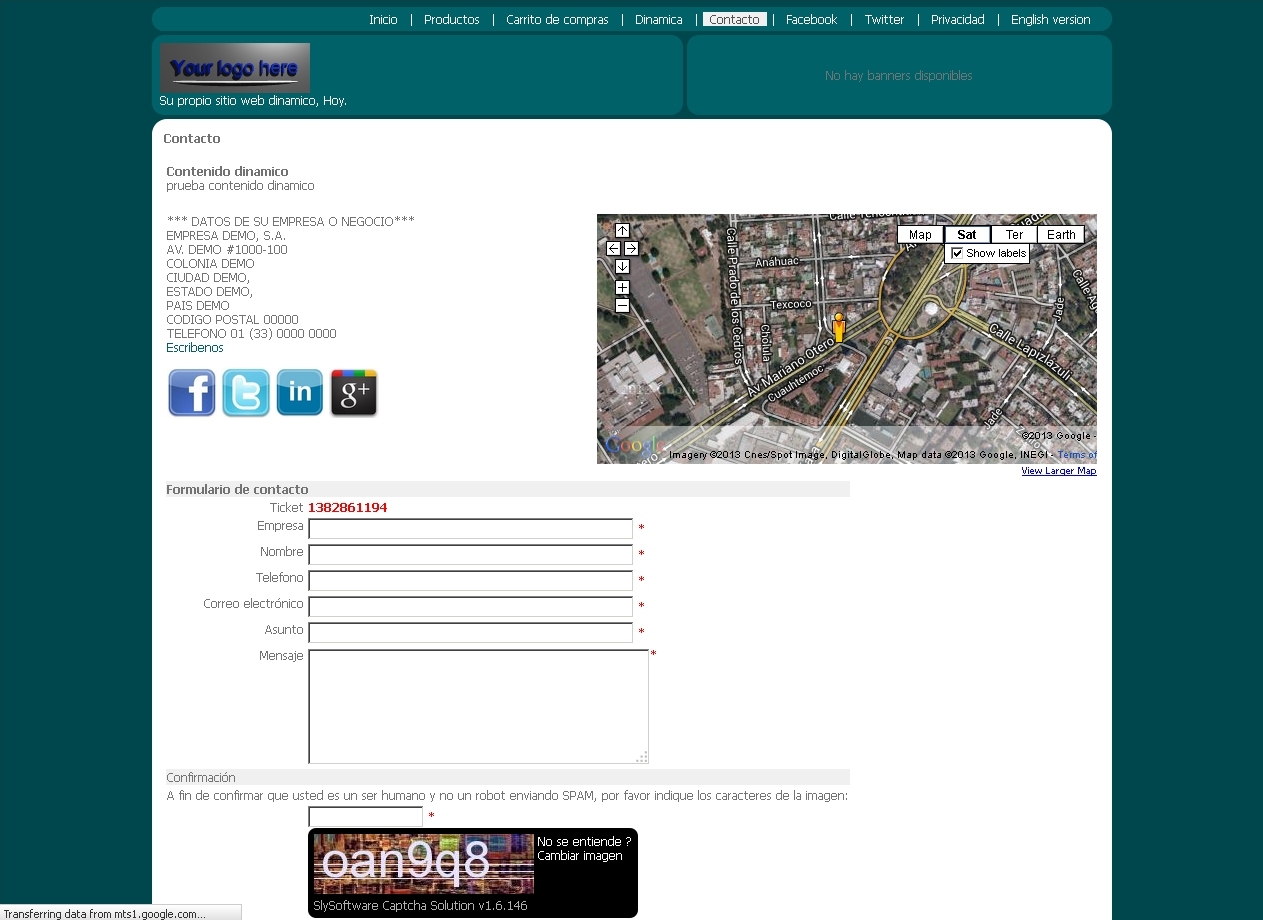The width and height of the screenshot is (1263, 920).
Task: Click the 'TELEFONO 01 (33) 0000 0000' line
Action: click(x=251, y=334)
